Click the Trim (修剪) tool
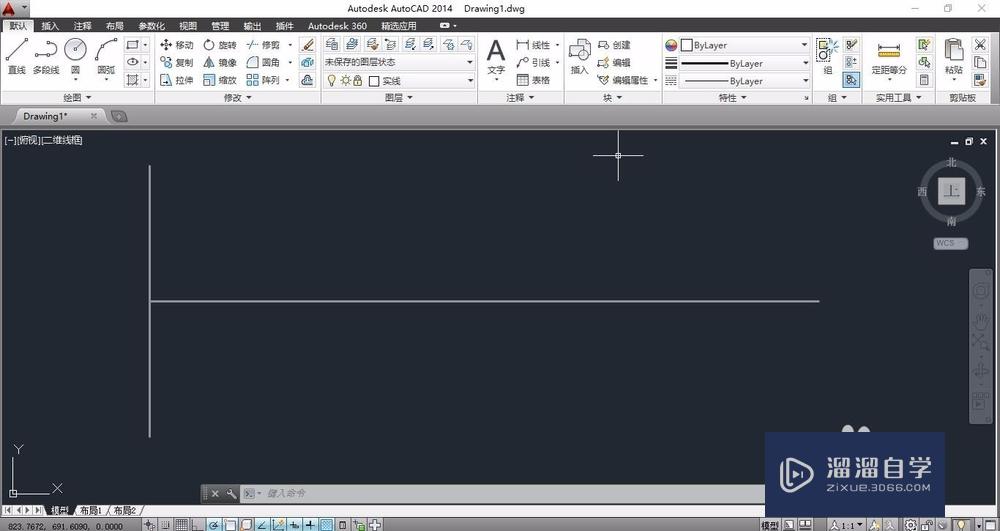Viewport: 1000px width, 531px height. (263, 45)
